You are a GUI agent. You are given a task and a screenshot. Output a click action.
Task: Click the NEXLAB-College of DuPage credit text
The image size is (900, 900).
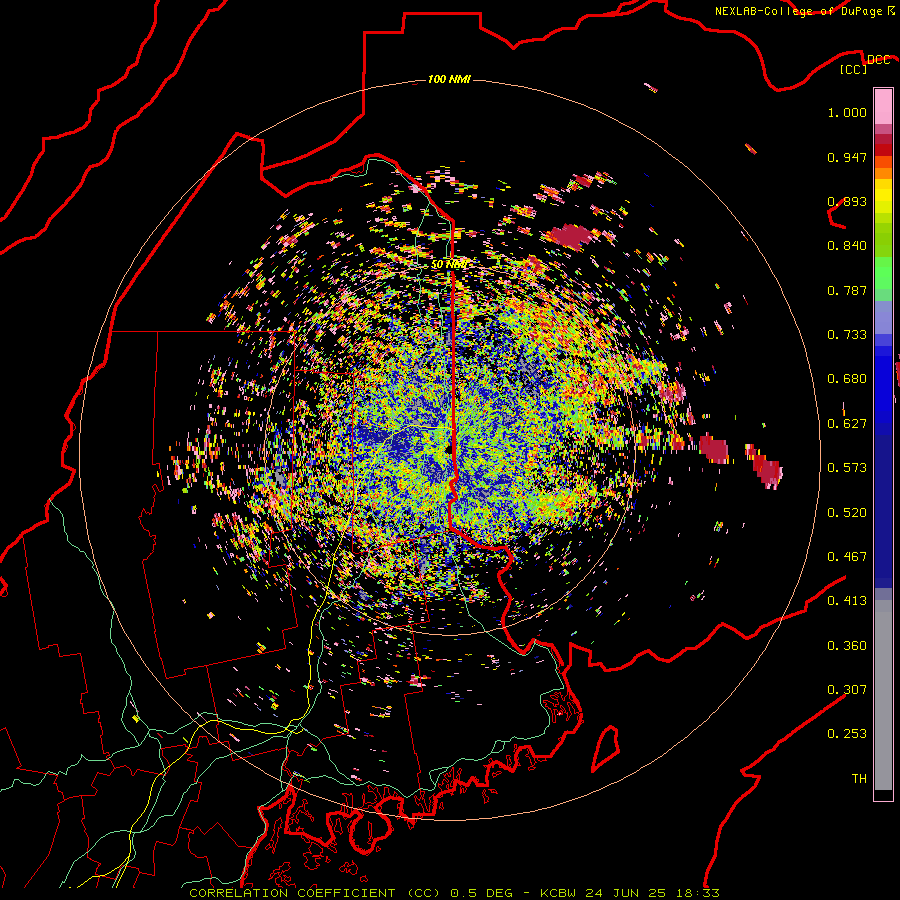pyautogui.click(x=804, y=11)
